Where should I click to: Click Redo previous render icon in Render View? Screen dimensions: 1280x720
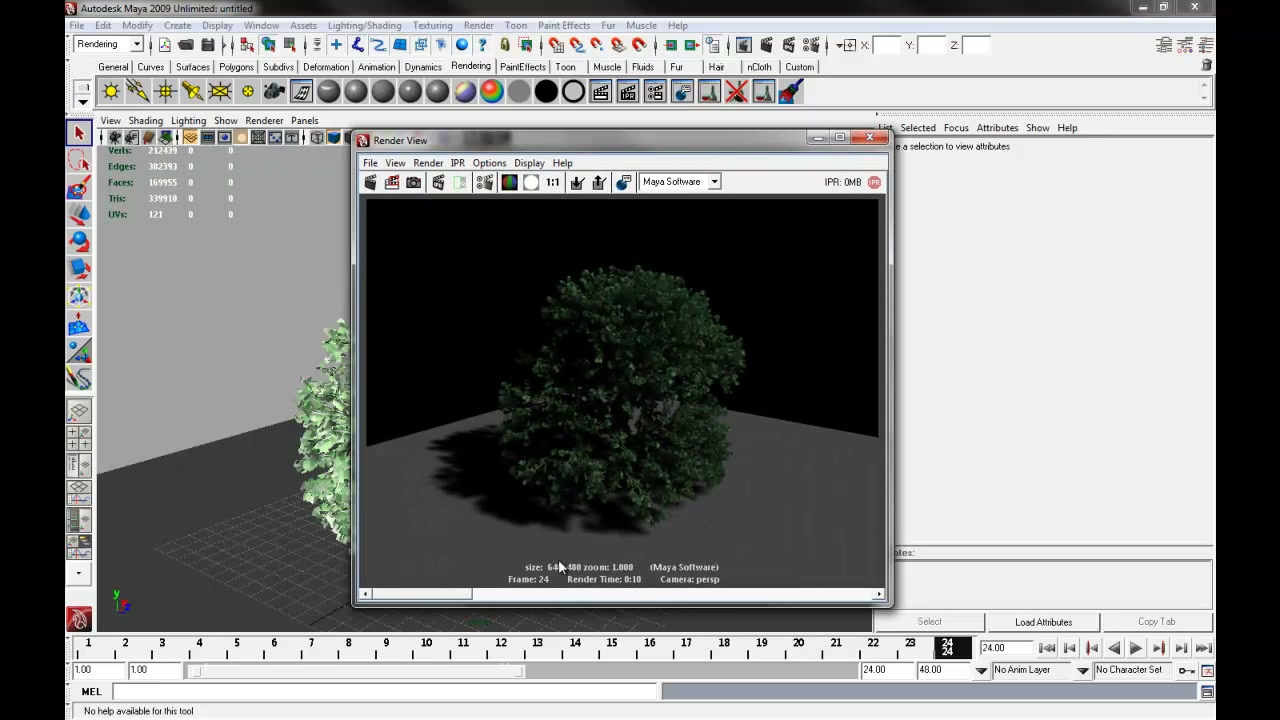370,182
